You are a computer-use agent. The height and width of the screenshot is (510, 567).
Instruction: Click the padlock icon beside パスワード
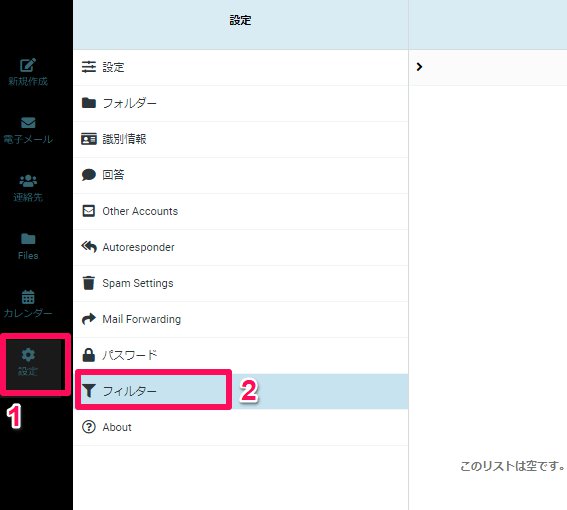pos(89,355)
